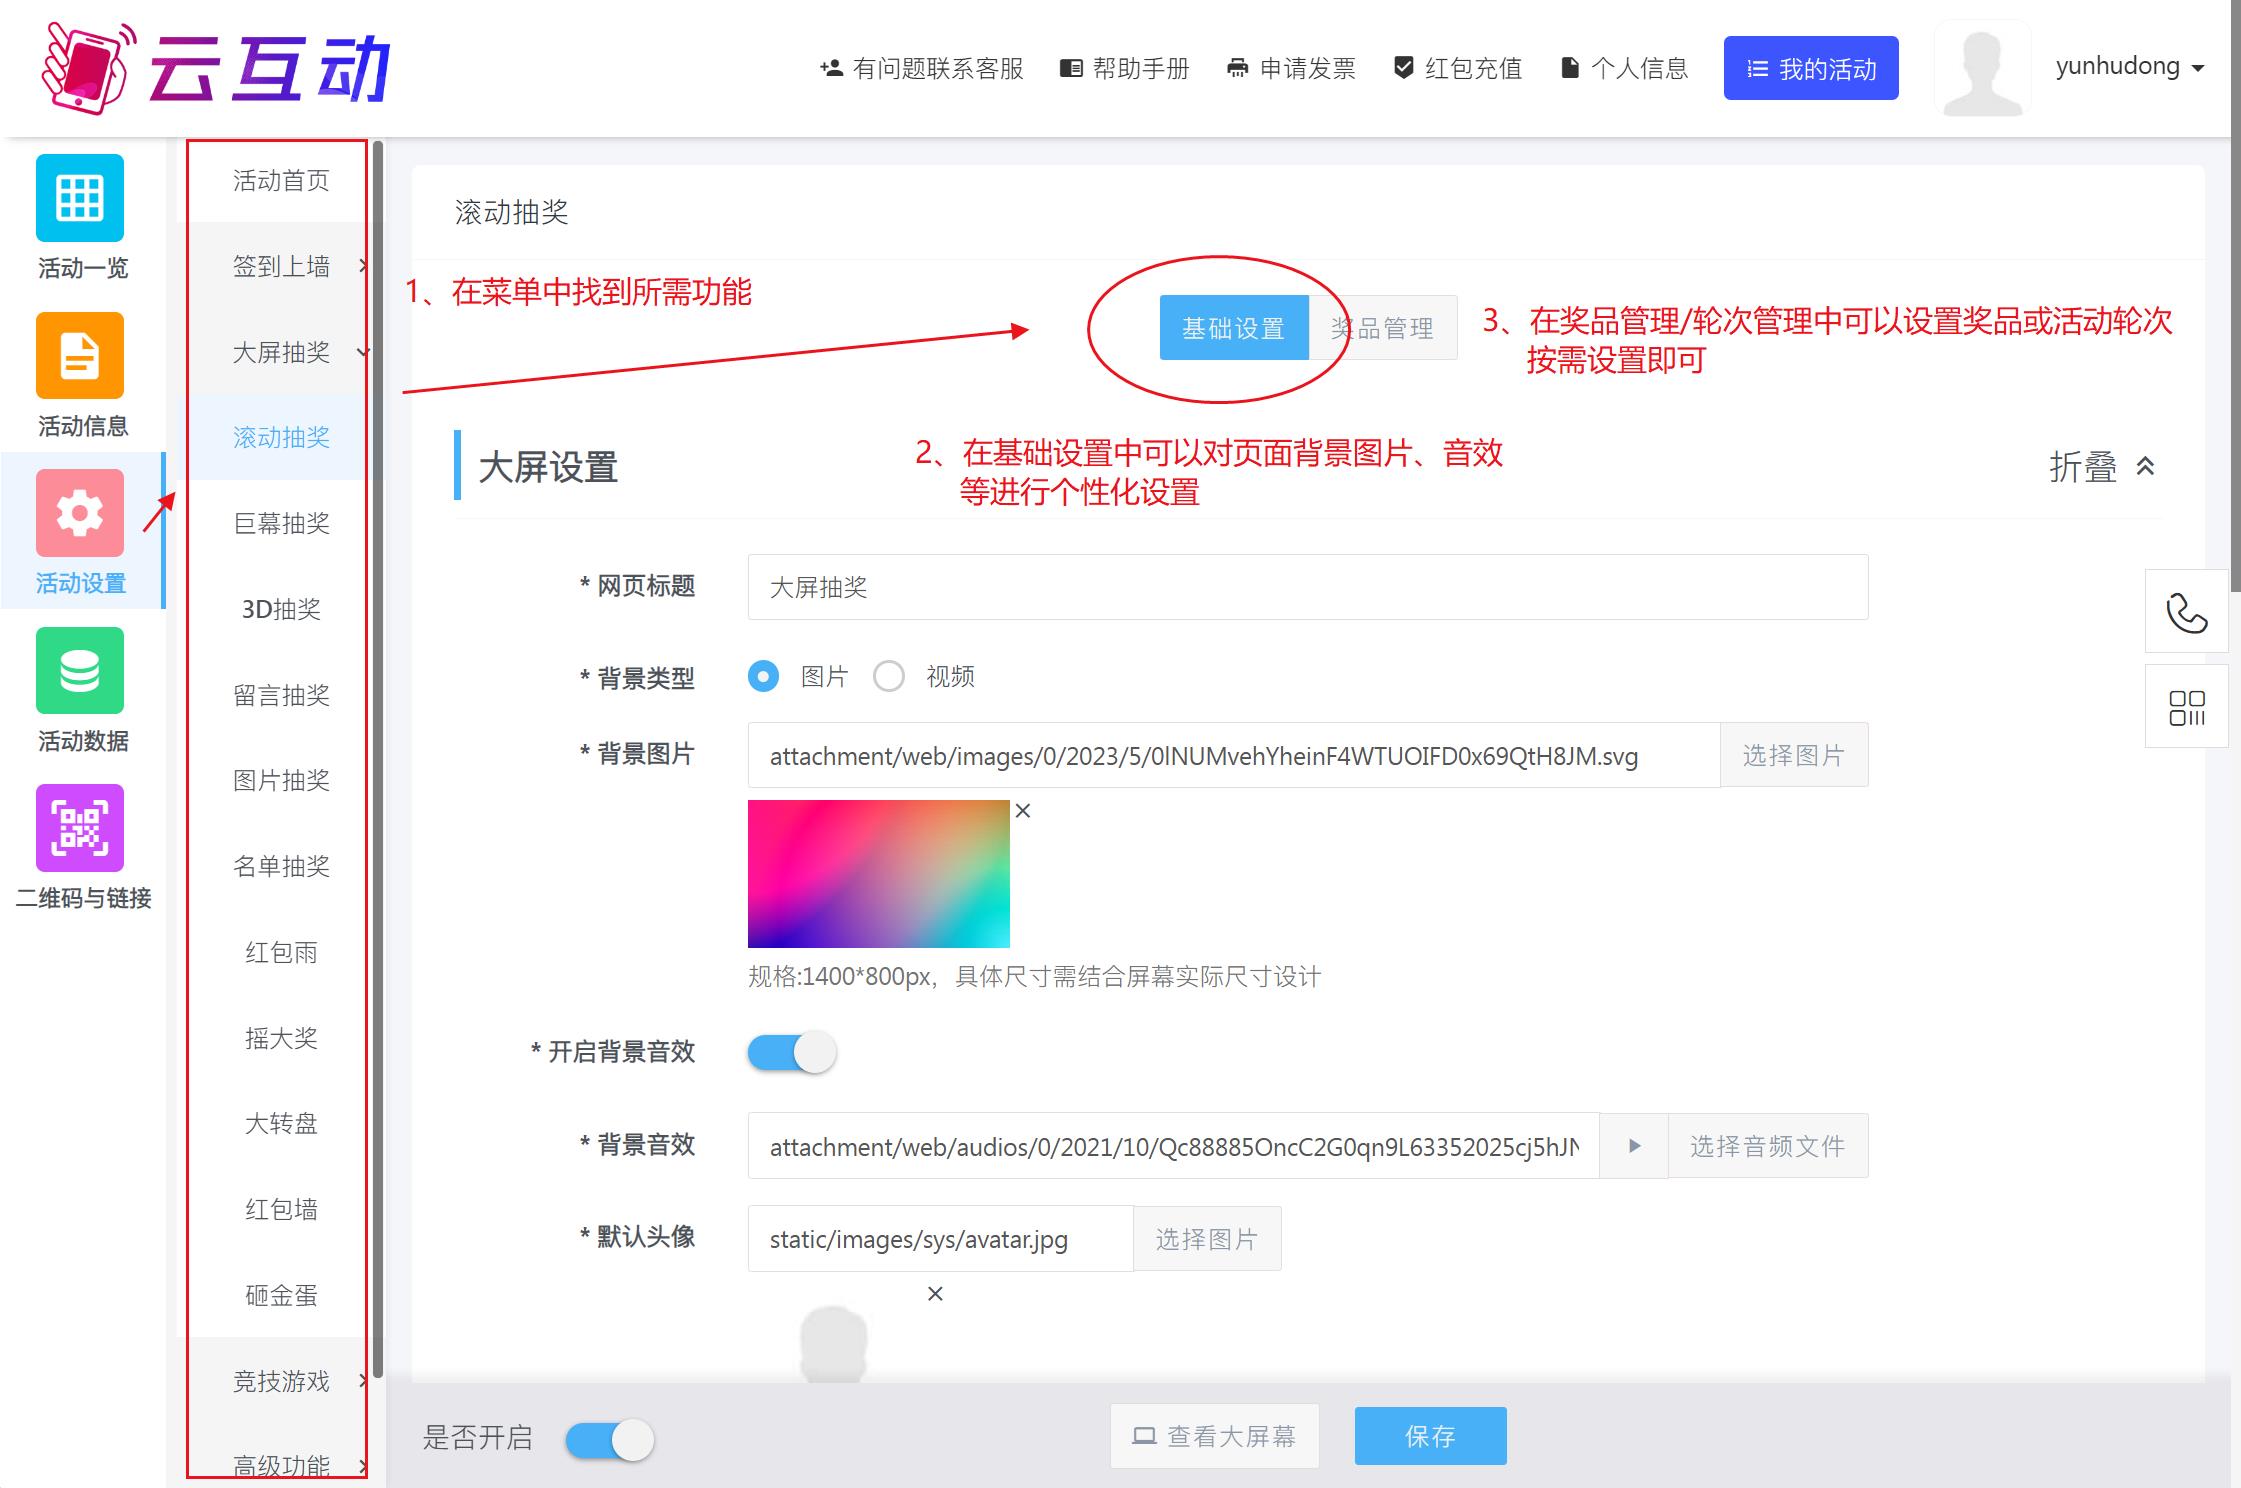This screenshot has height=1488, width=2241.
Task: Remove the gradient background image thumbnail
Action: (x=1022, y=811)
